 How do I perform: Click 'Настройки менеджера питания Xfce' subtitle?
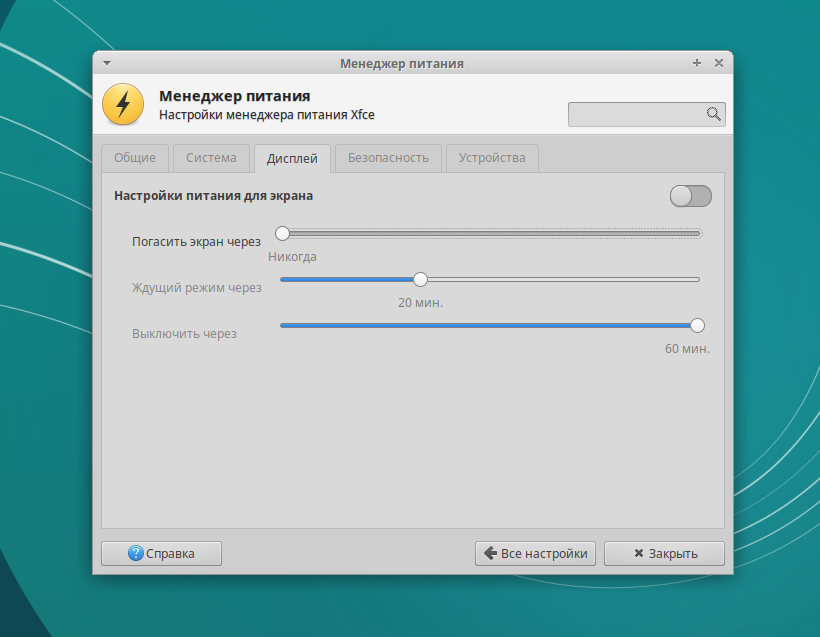click(x=267, y=115)
